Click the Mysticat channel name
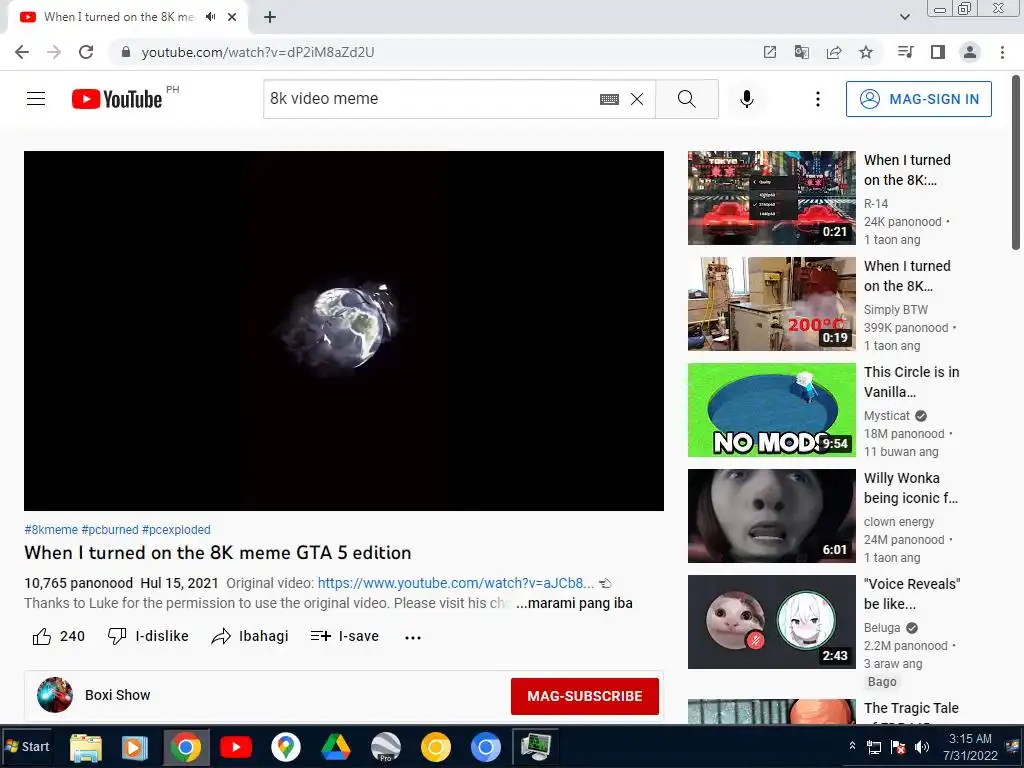 [886, 416]
